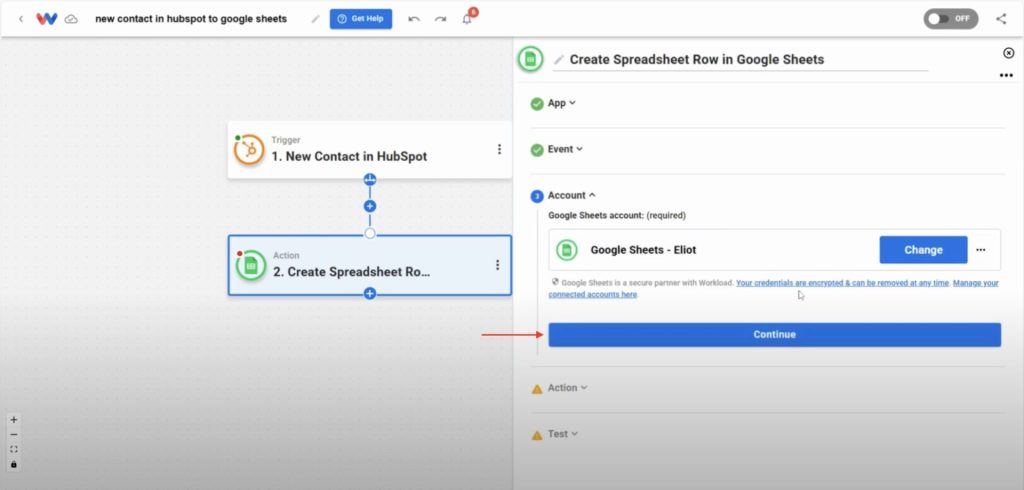Viewport: 1024px width, 490px height.
Task: Collapse the Account section
Action: click(571, 195)
